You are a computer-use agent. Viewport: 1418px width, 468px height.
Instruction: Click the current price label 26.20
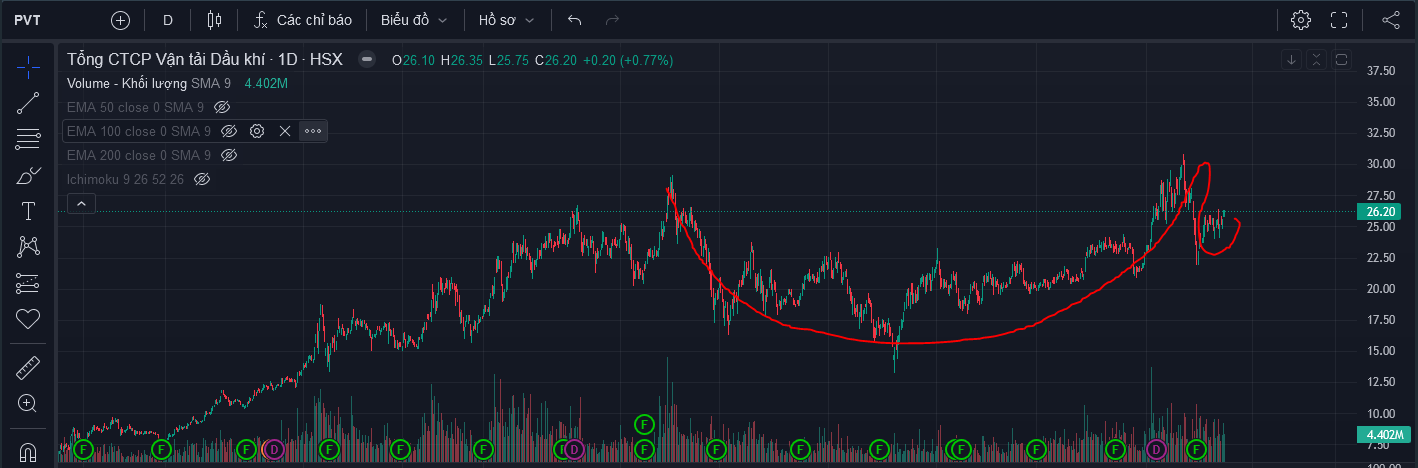point(1380,212)
